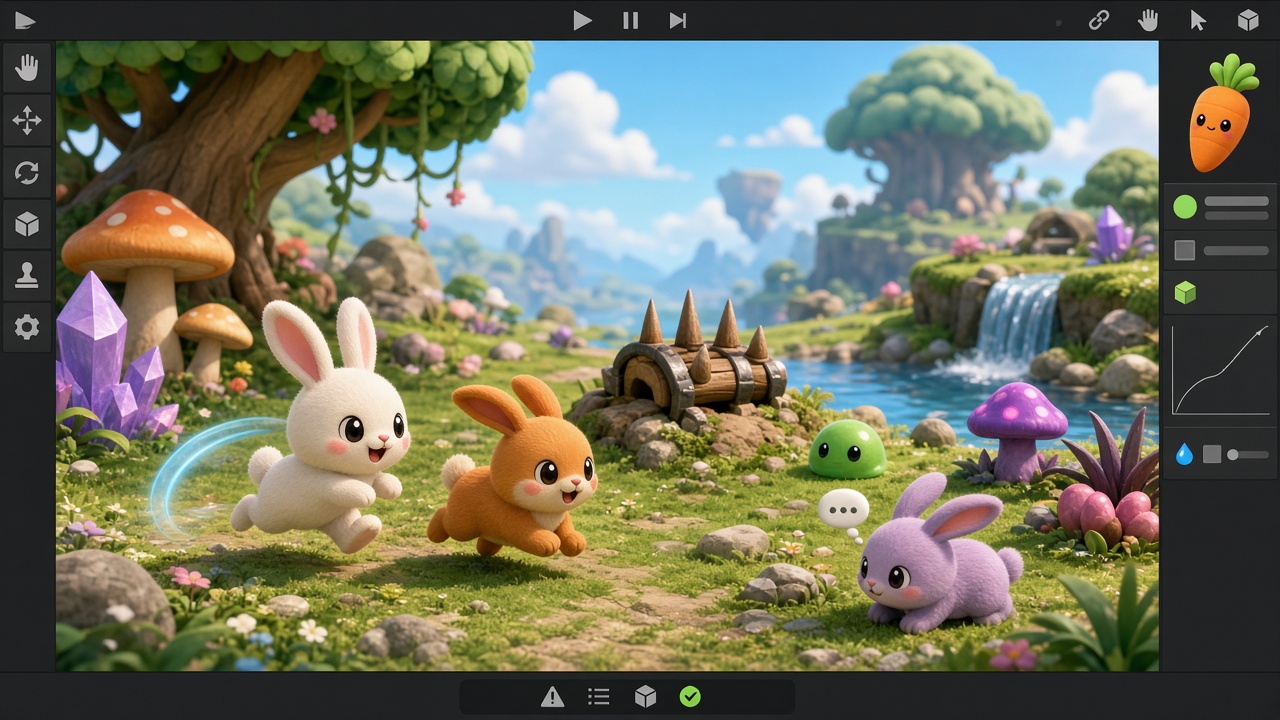This screenshot has width=1280, height=720.
Task: Select the four-arrow move tool
Action: [x=27, y=121]
